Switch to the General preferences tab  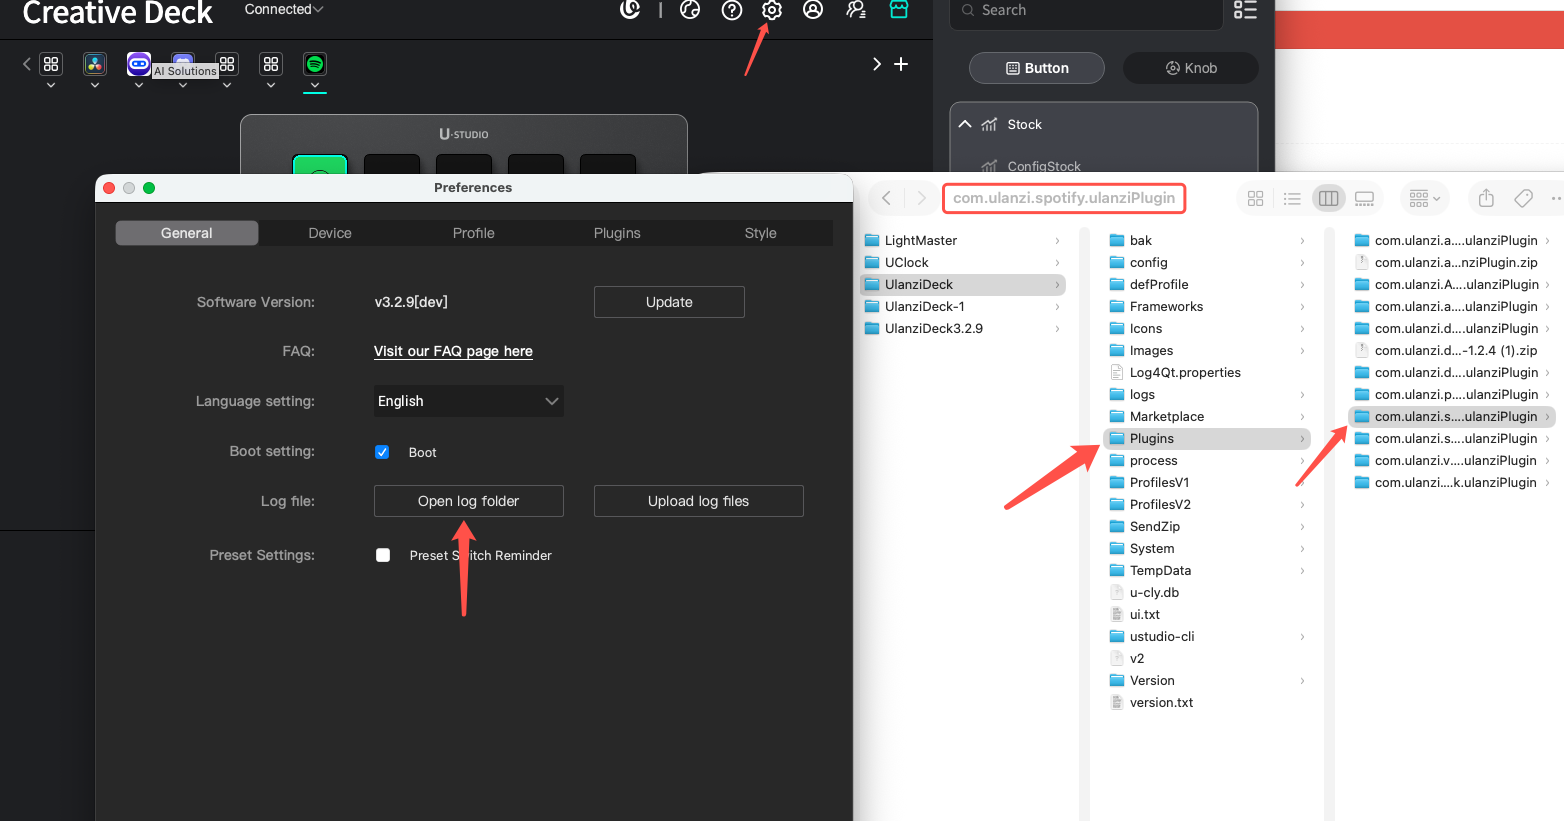187,233
